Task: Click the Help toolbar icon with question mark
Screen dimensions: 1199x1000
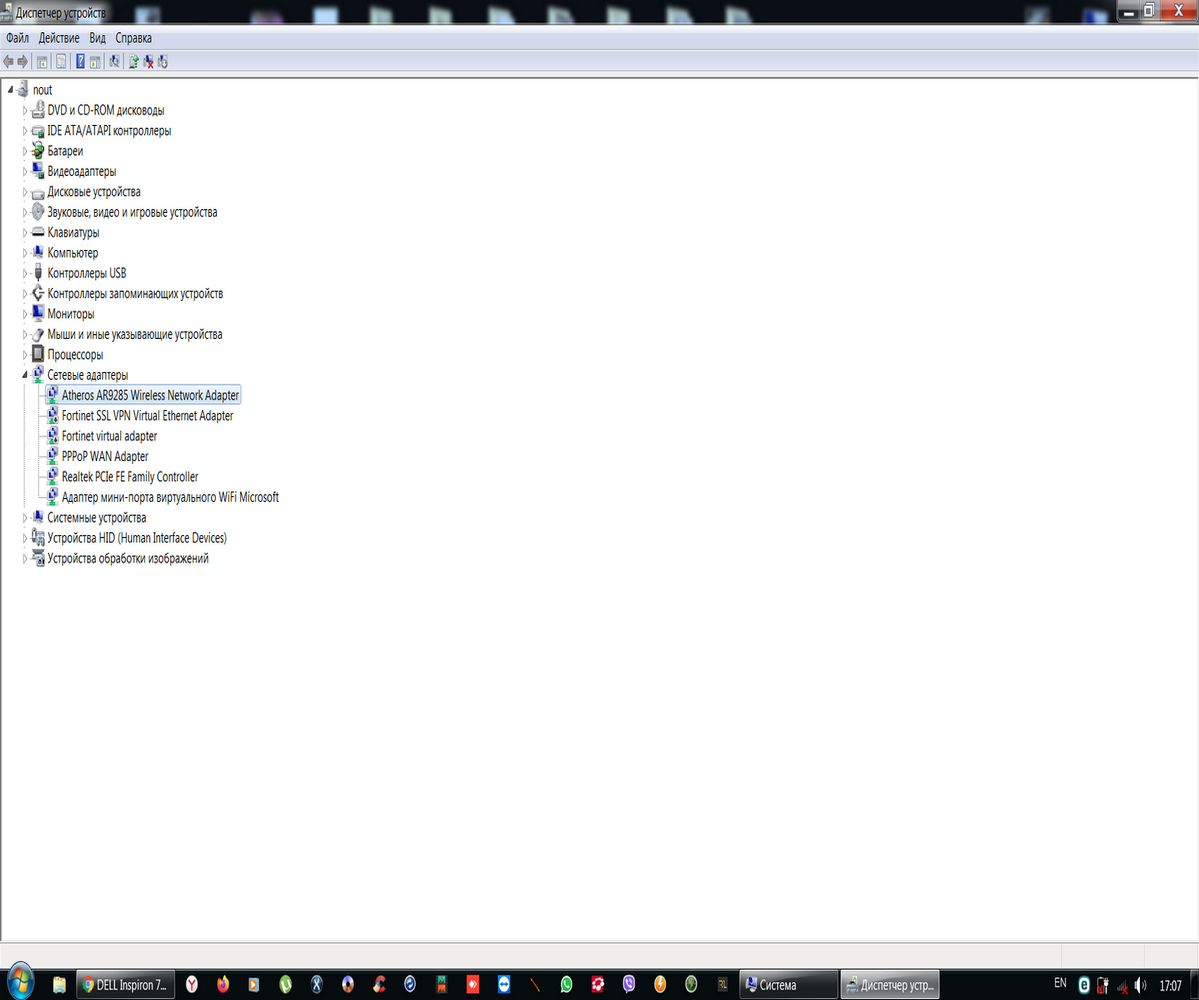Action: [x=80, y=62]
